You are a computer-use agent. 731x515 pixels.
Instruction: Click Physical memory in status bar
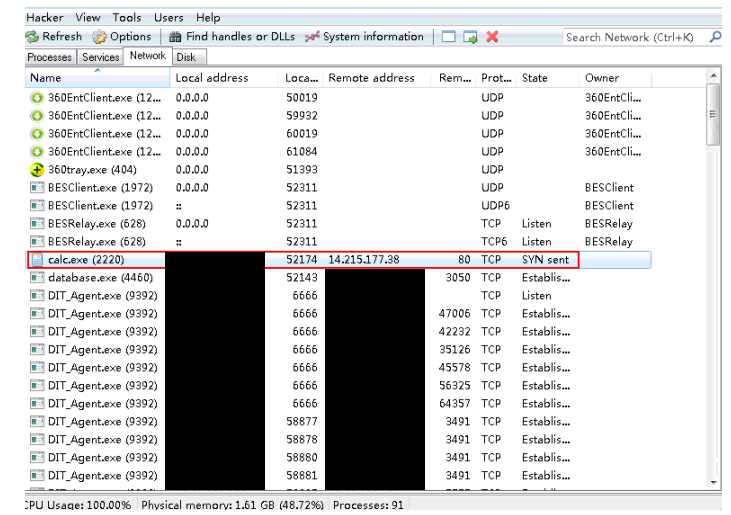point(232,505)
